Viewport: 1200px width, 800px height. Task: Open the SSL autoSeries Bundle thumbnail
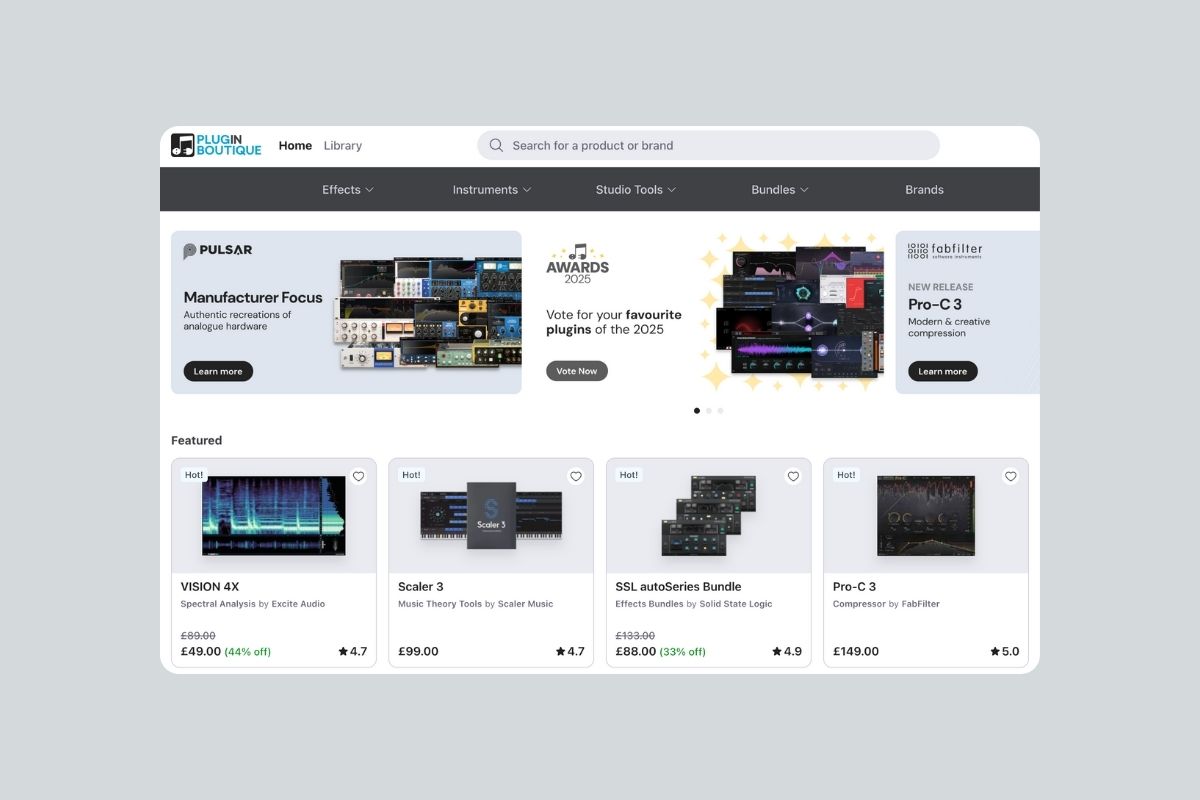(709, 516)
